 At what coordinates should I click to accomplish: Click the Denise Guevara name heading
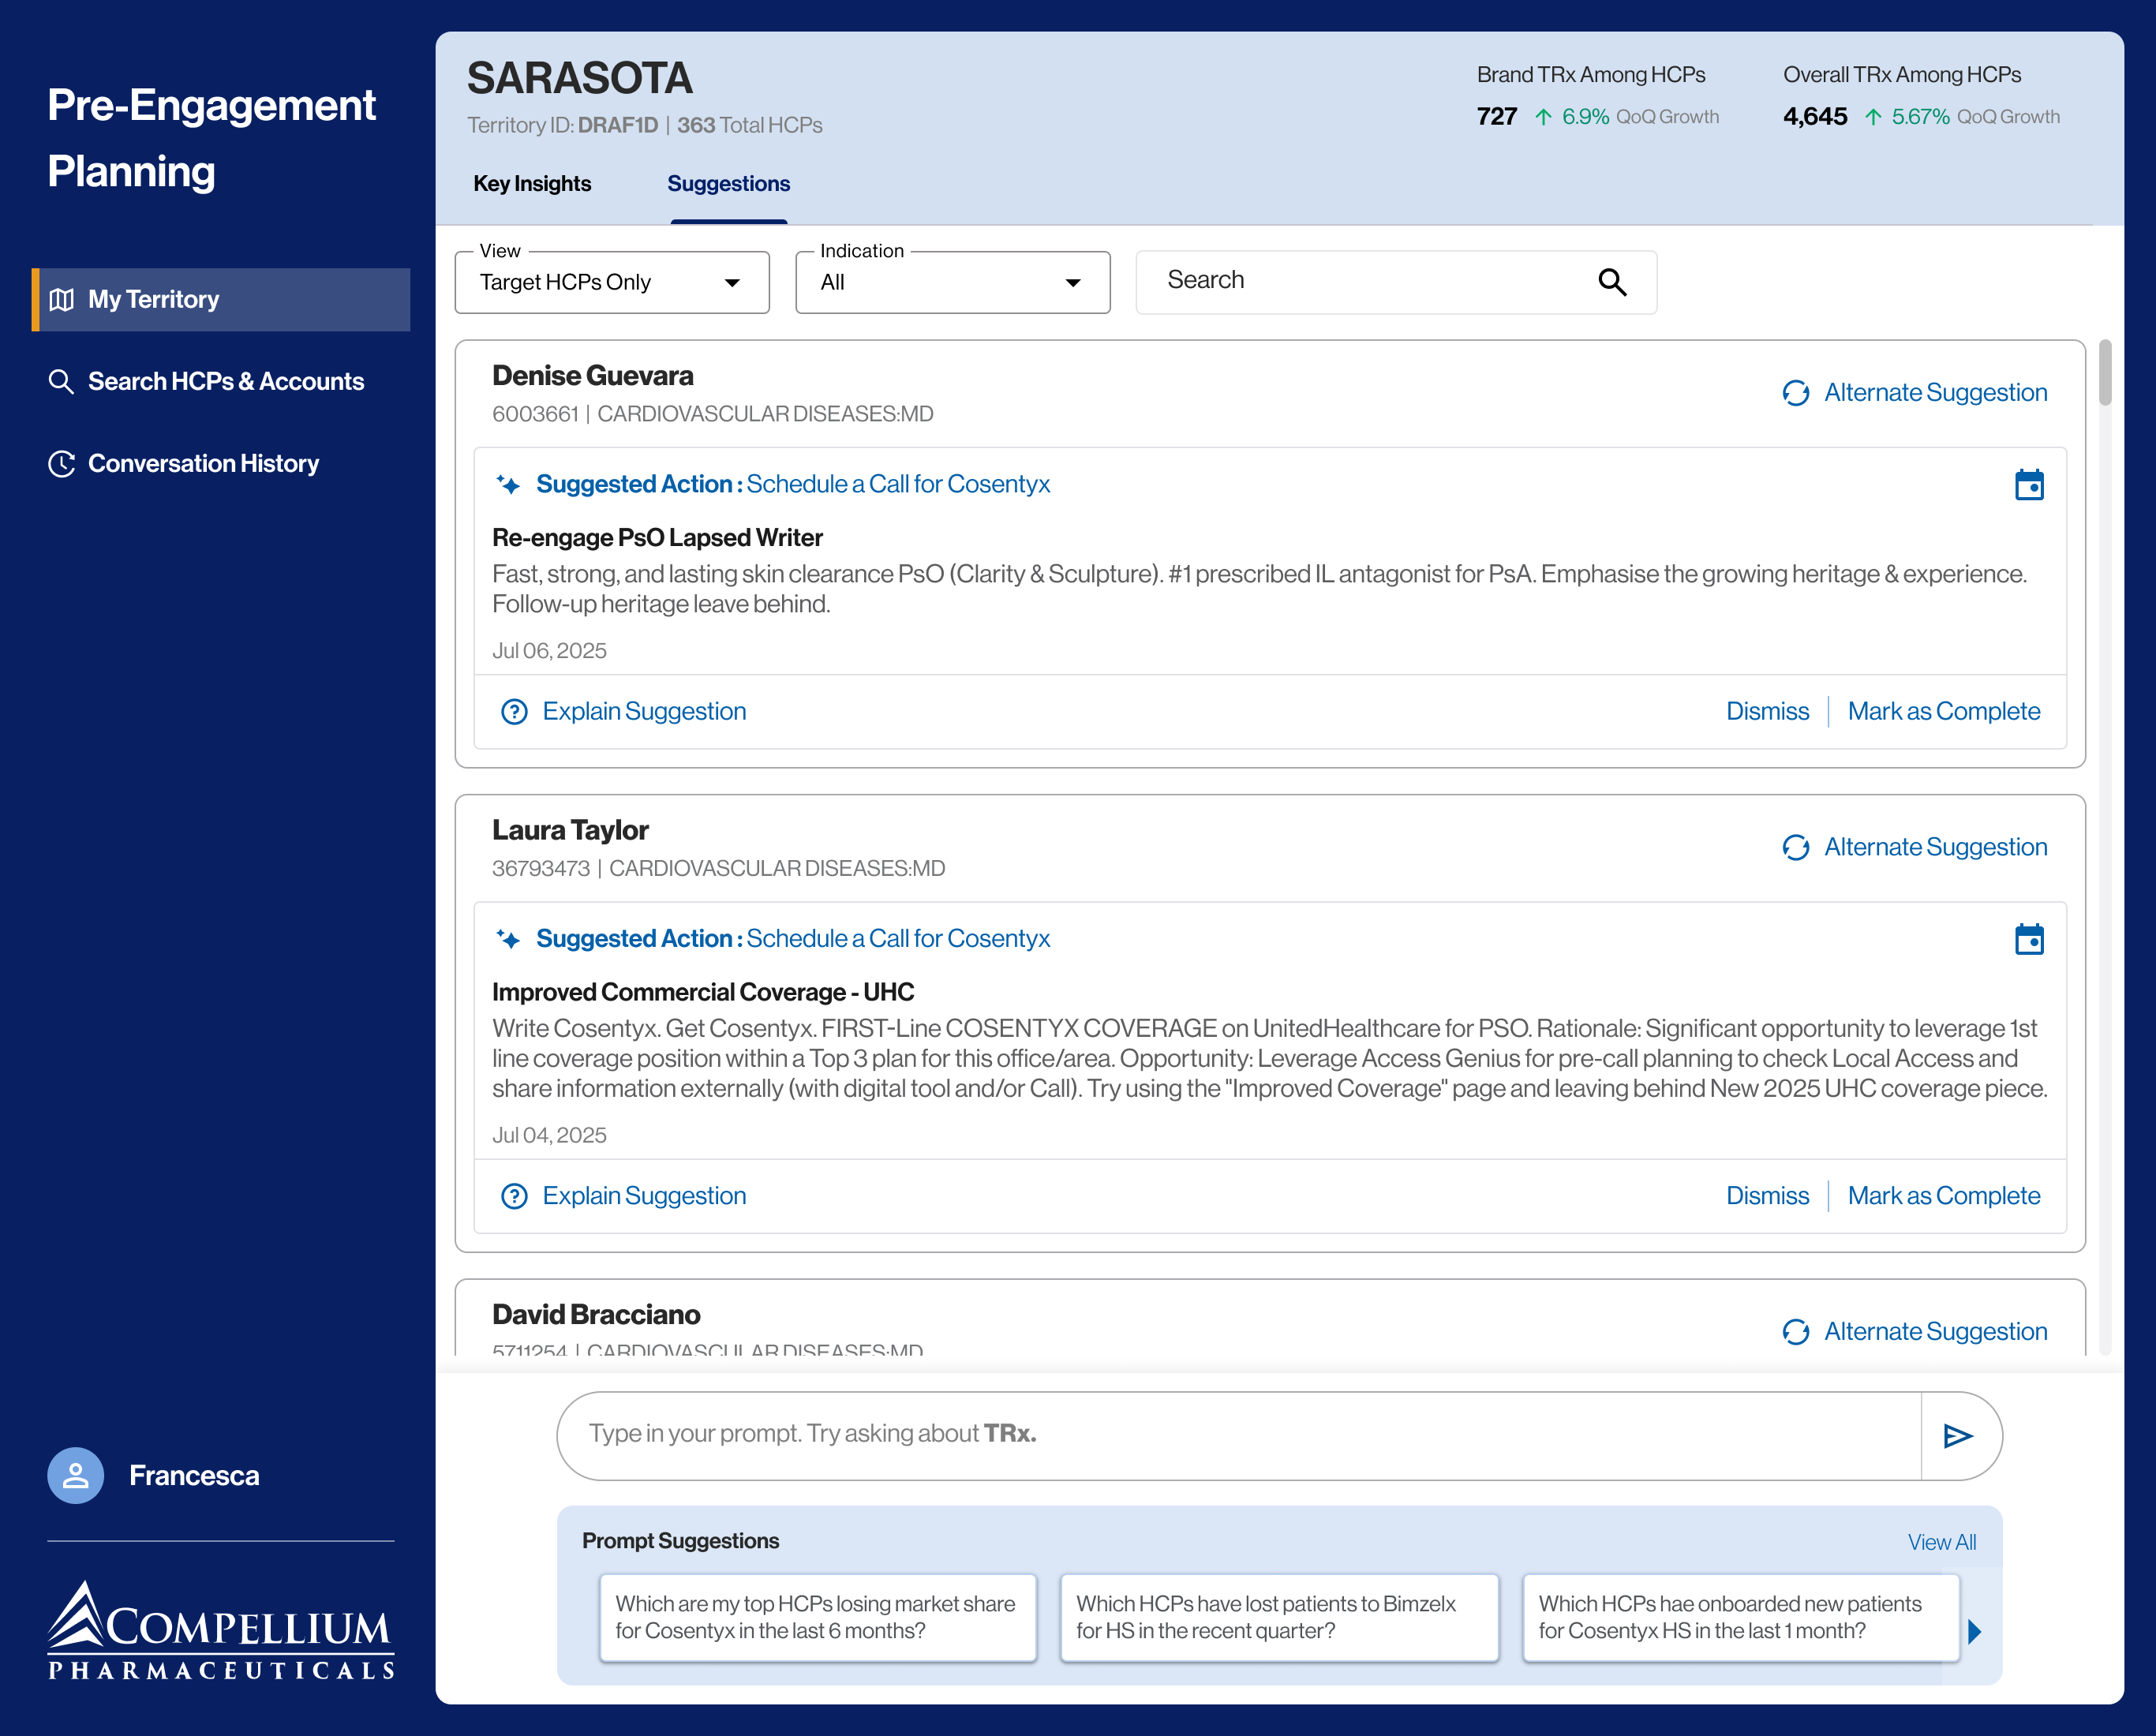(x=592, y=376)
